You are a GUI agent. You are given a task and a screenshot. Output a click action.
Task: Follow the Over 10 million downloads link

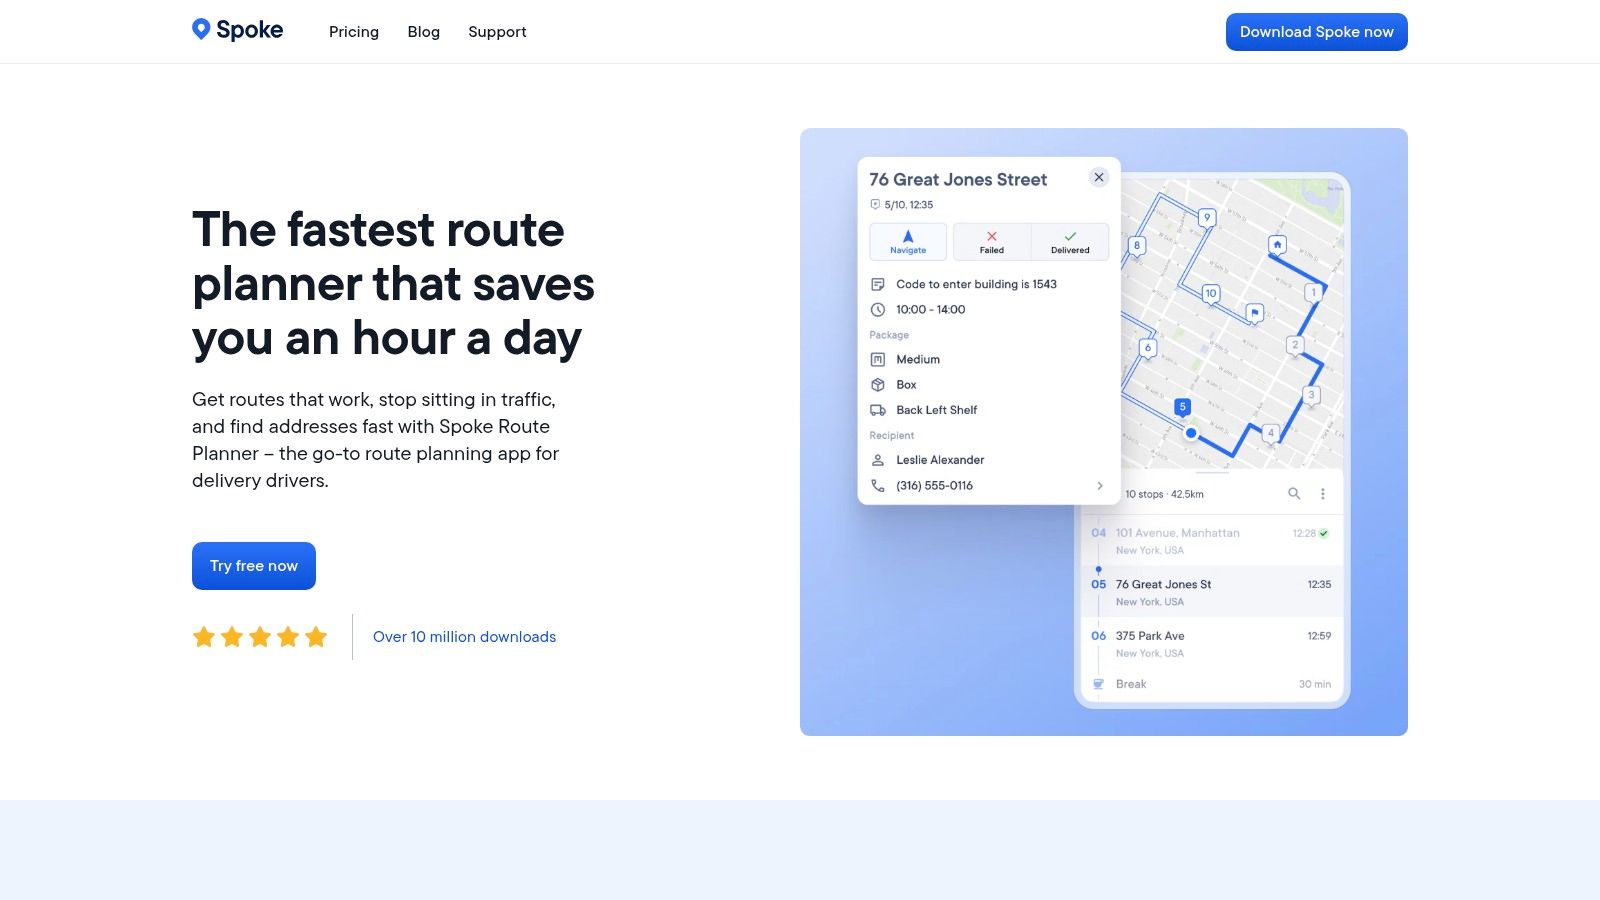464,637
